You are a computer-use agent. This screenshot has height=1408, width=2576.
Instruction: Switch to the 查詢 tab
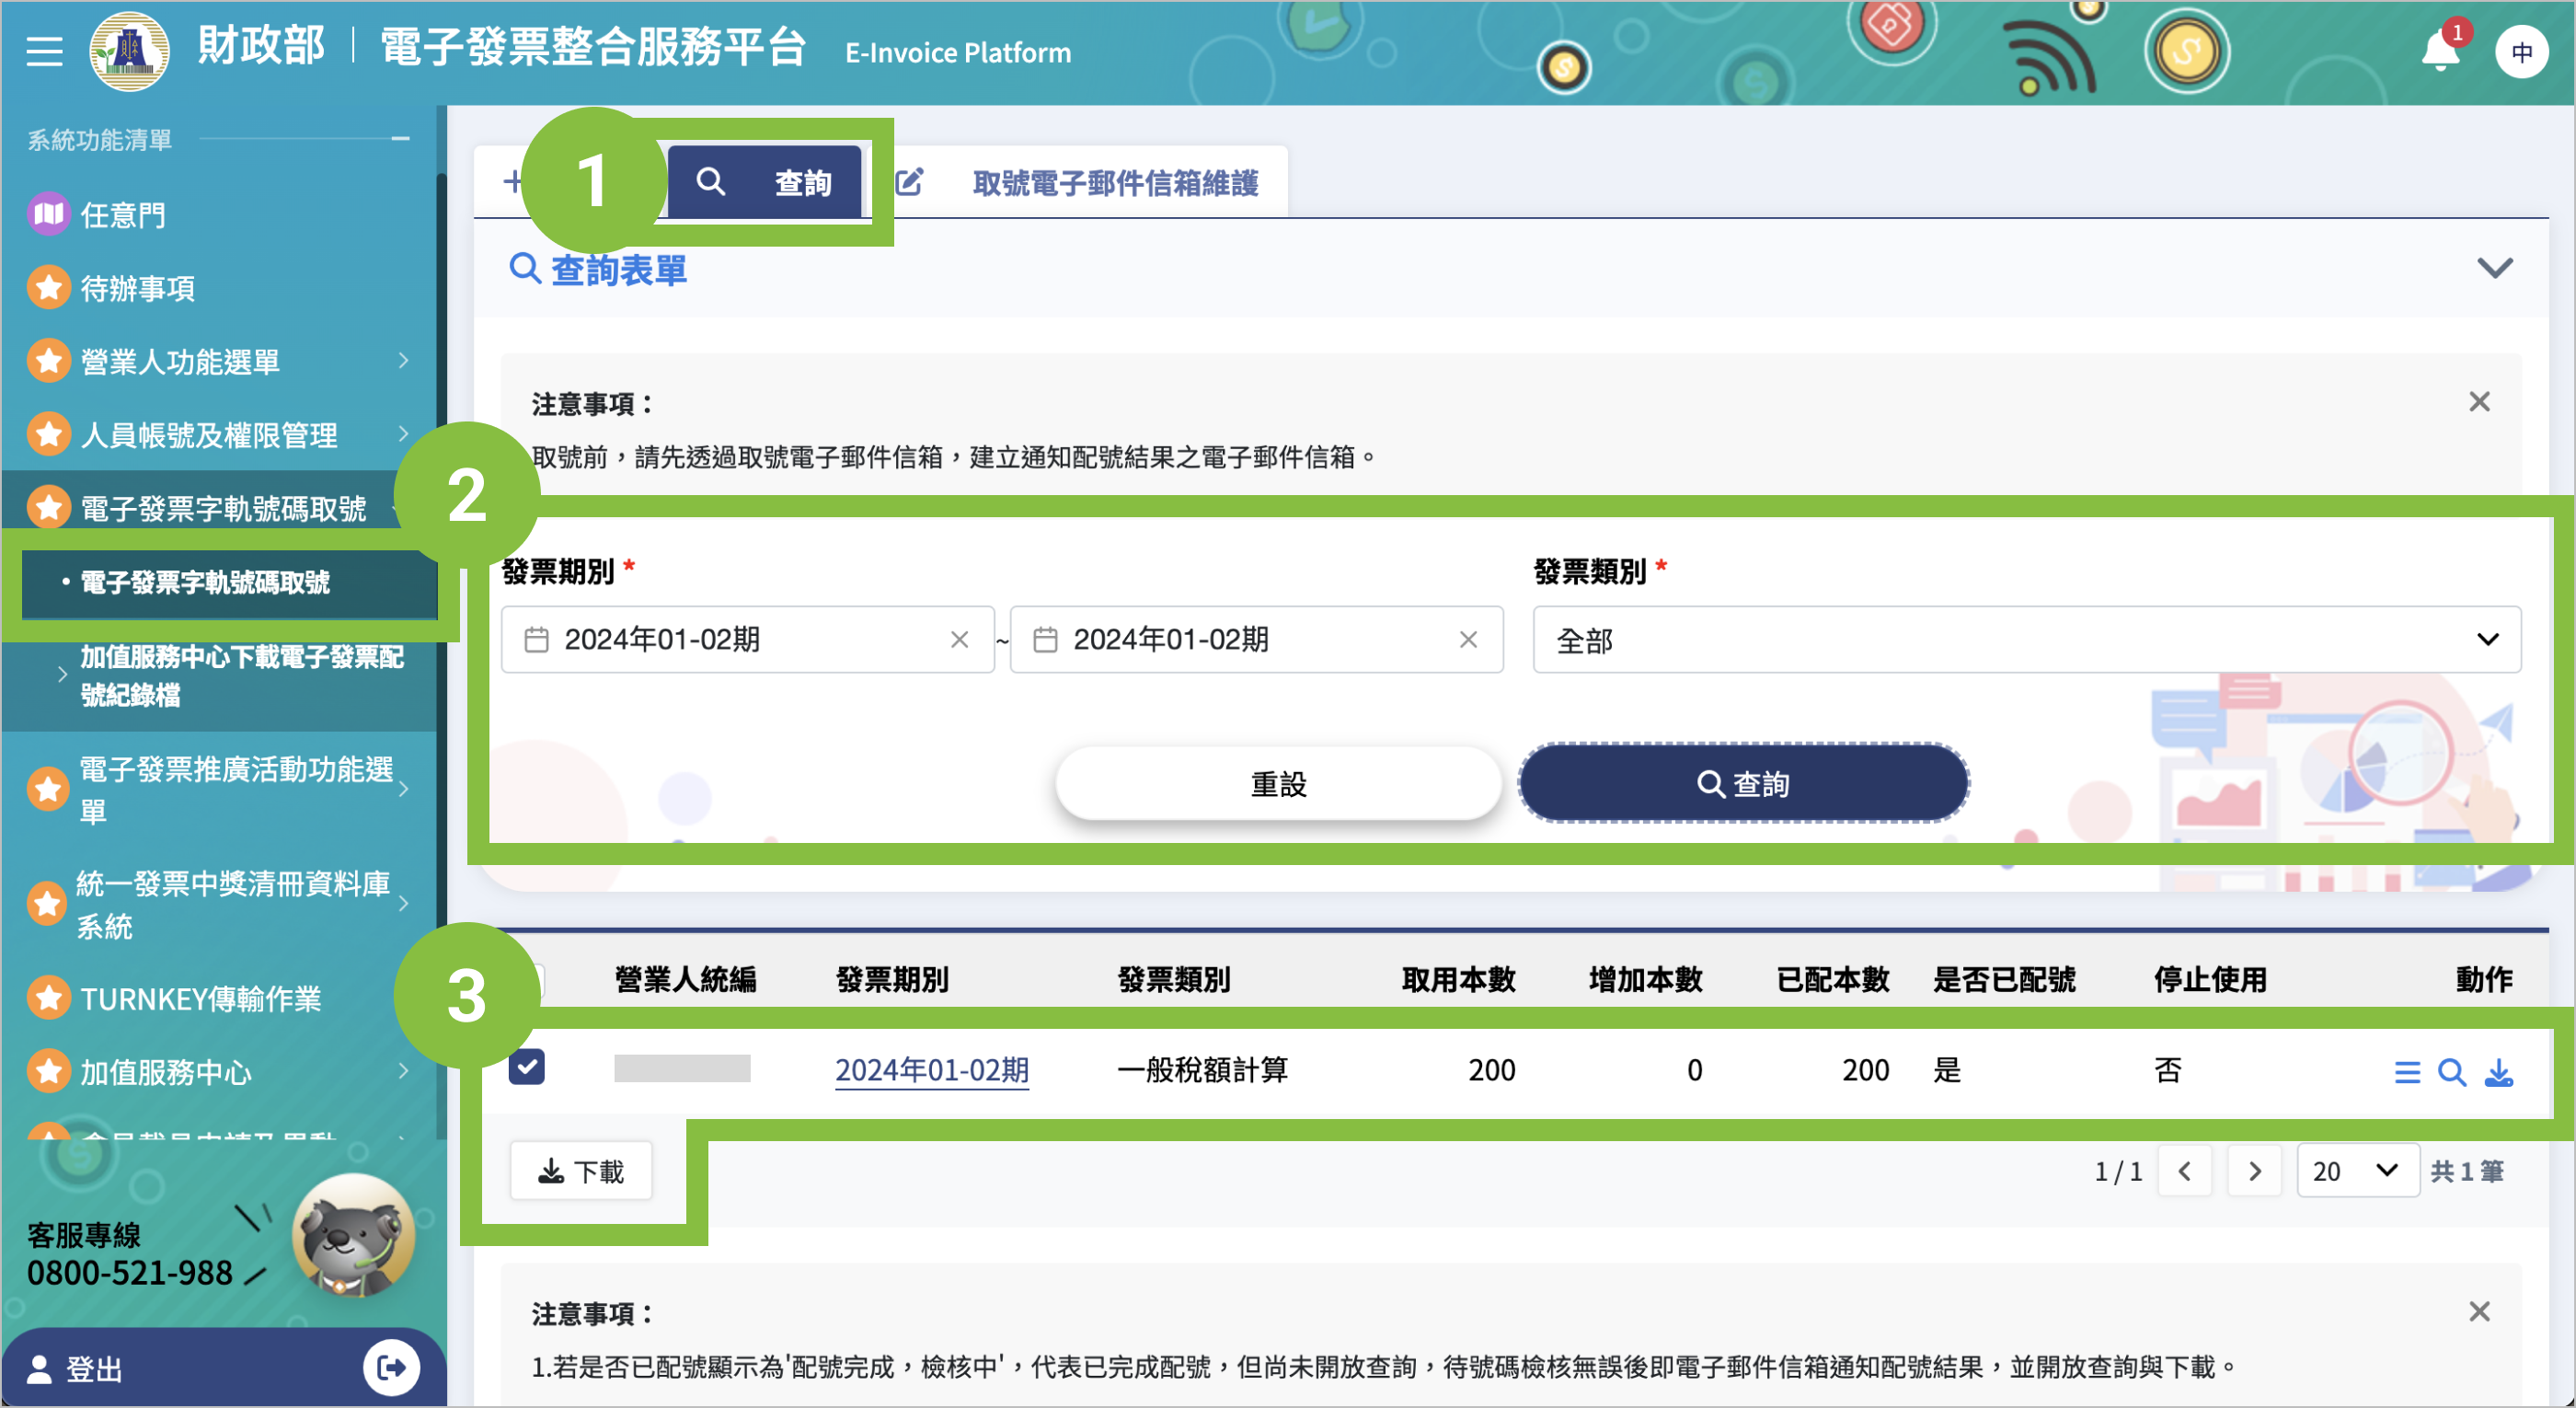pos(765,182)
